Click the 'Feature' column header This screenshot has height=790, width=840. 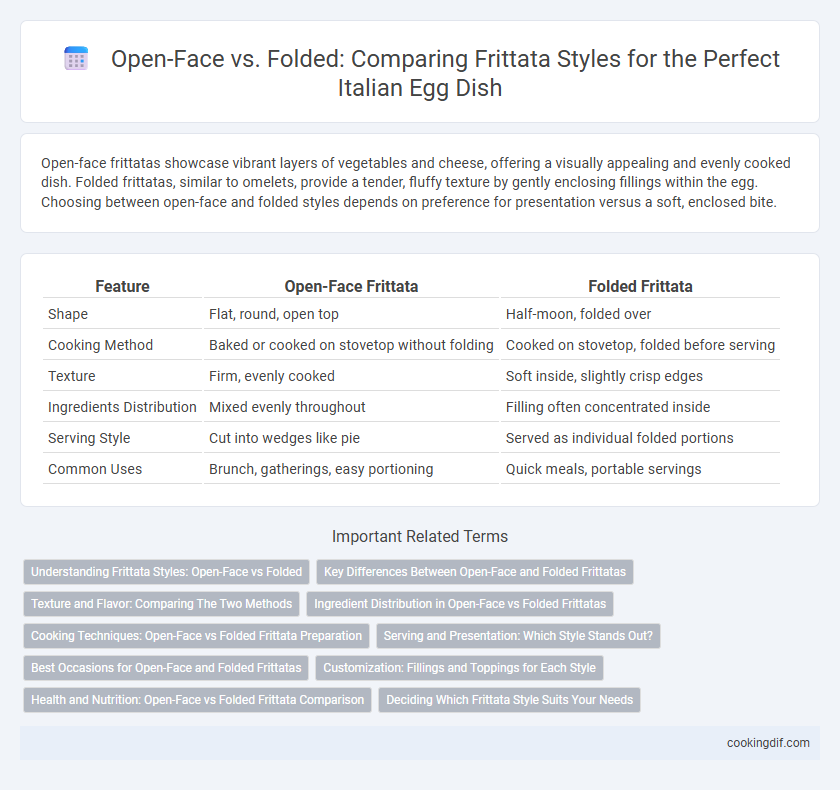pyautogui.click(x=122, y=287)
